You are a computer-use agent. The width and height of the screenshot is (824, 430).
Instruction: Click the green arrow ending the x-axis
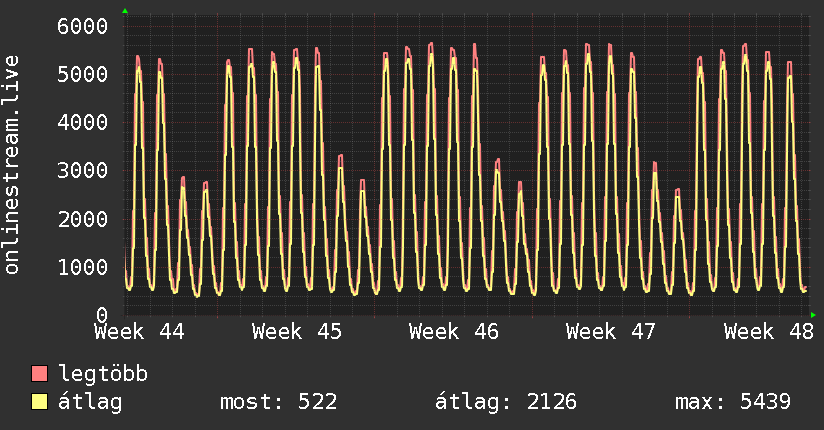point(813,315)
